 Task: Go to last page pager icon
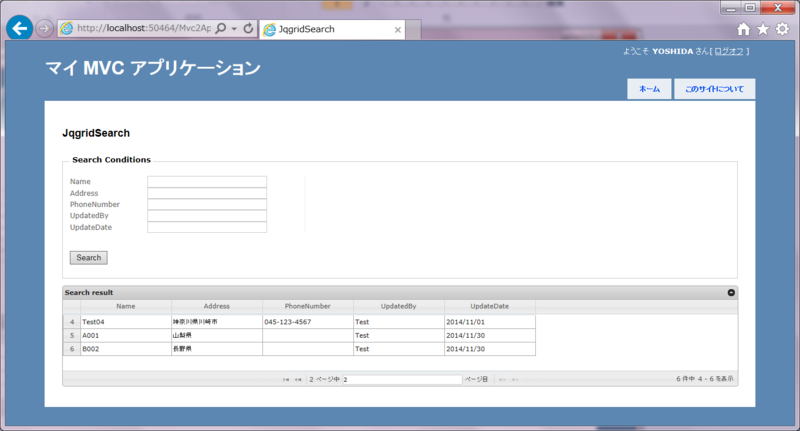tap(515, 379)
